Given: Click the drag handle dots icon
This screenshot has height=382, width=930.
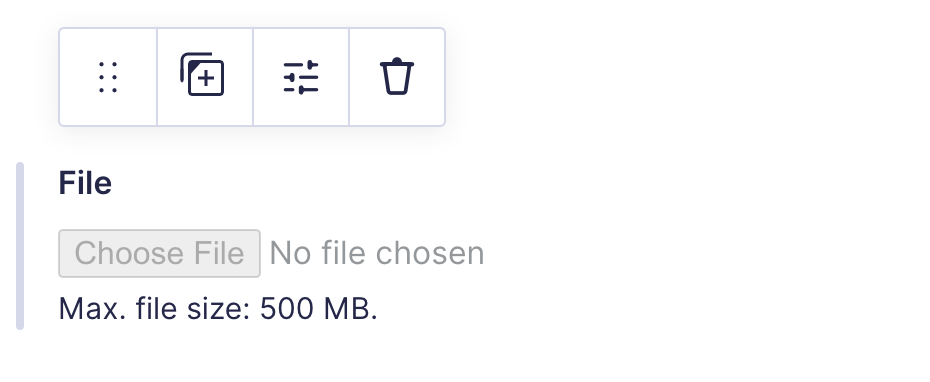Looking at the screenshot, I should (108, 77).
